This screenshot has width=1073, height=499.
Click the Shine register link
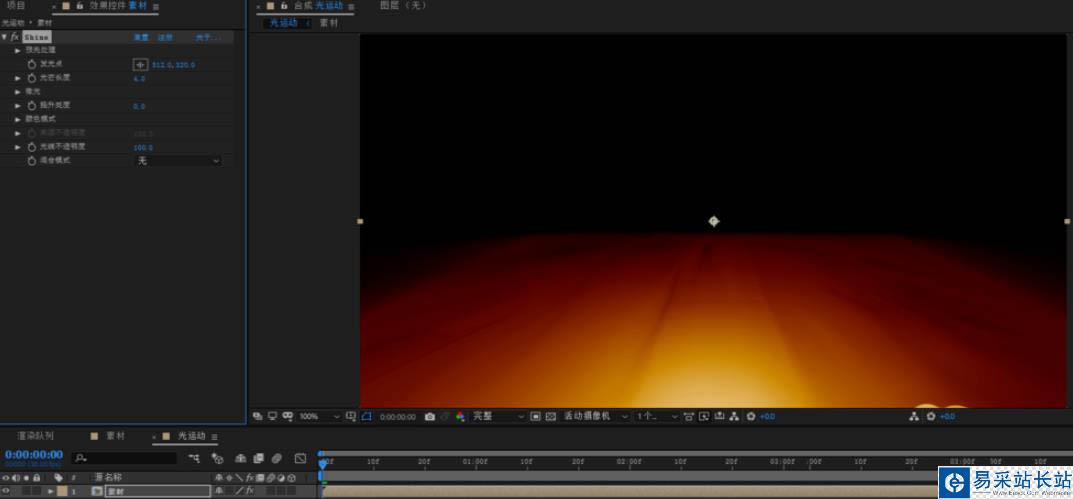(x=165, y=37)
